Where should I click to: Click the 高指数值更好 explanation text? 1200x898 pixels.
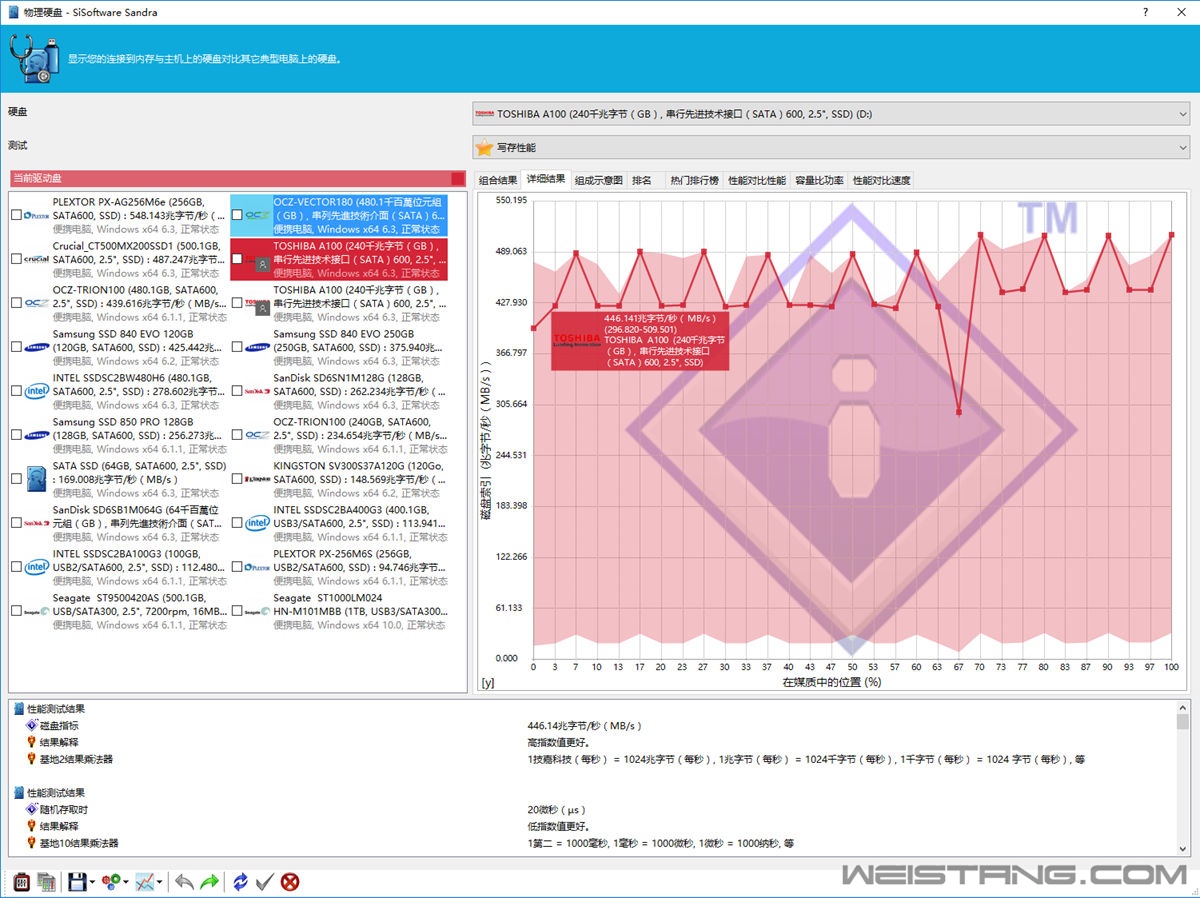pos(558,742)
